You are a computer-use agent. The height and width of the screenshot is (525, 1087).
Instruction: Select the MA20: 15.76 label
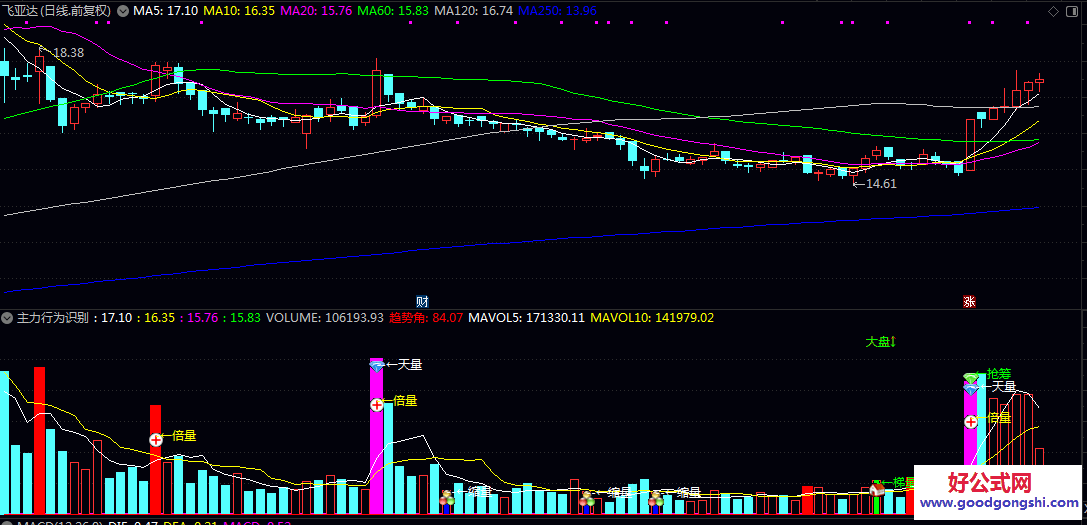[318, 10]
